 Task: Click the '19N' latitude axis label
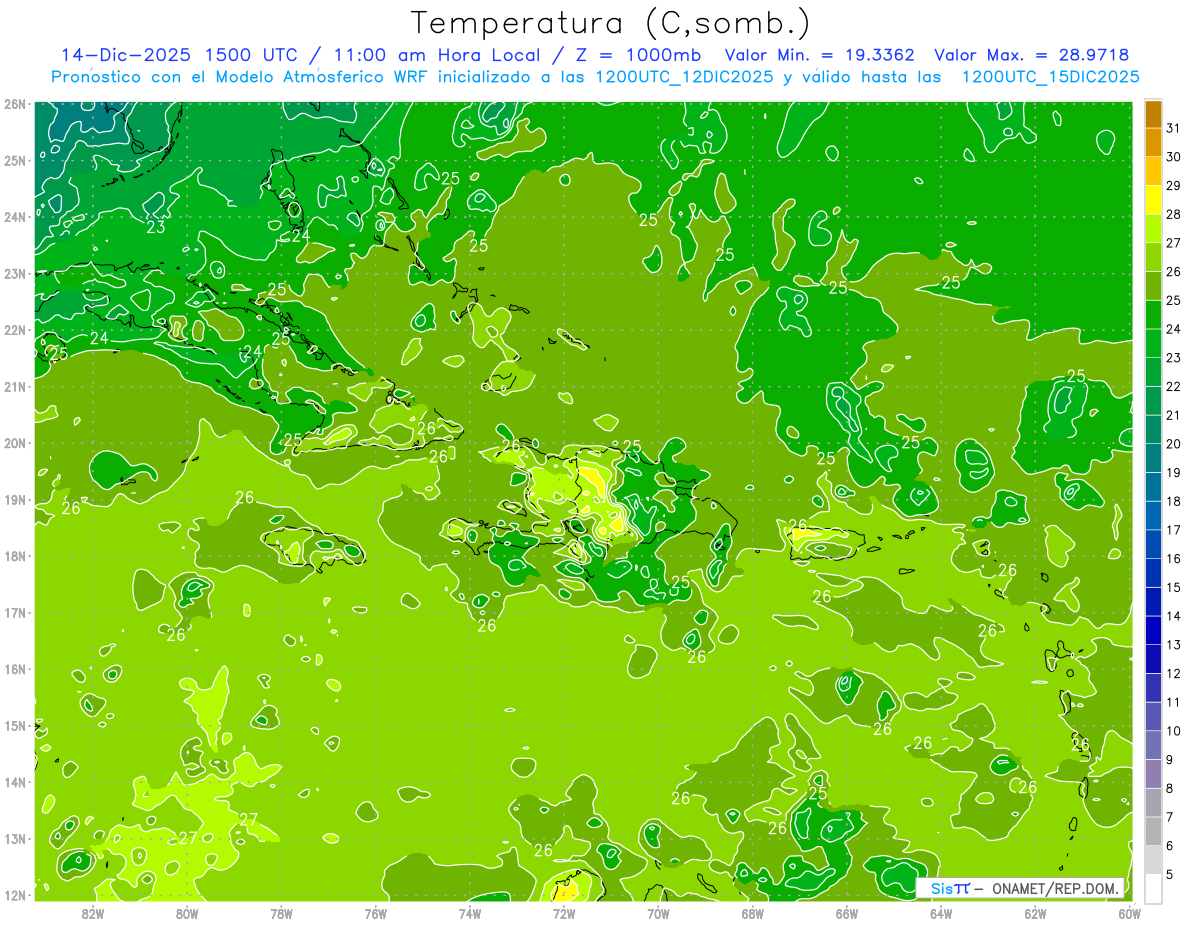pyautogui.click(x=15, y=500)
